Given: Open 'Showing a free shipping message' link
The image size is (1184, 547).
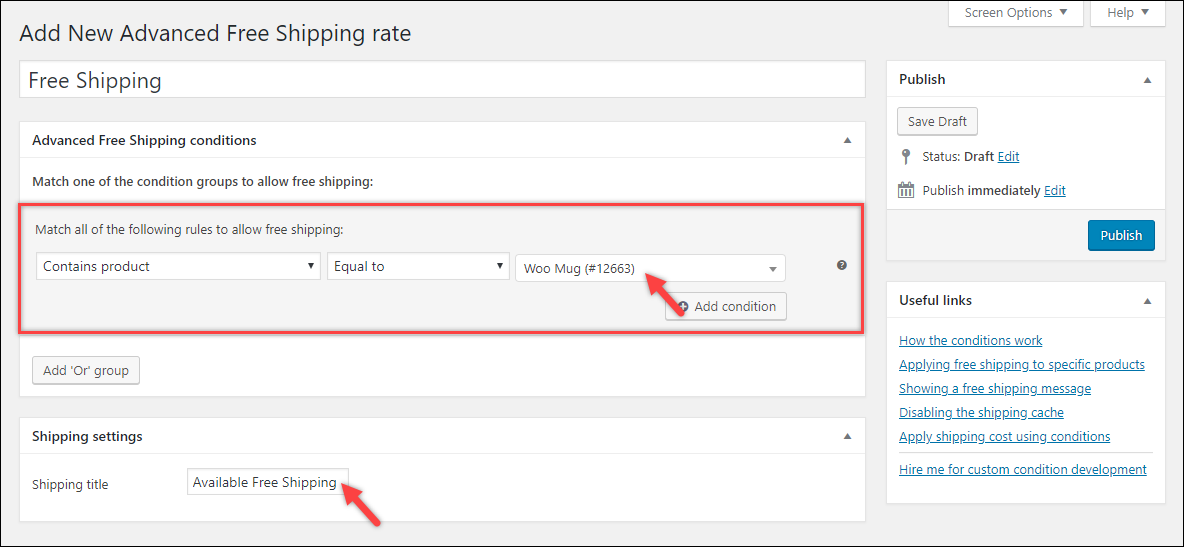Looking at the screenshot, I should 994,389.
